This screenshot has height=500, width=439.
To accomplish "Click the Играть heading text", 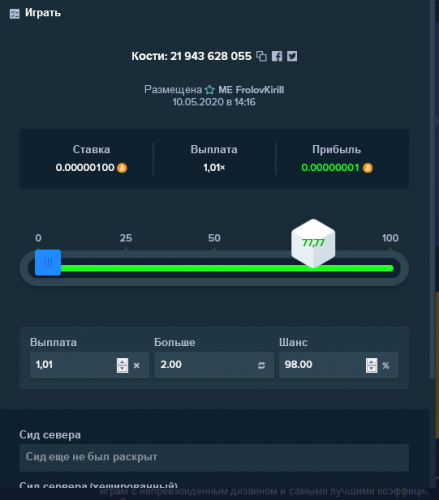I will point(43,13).
